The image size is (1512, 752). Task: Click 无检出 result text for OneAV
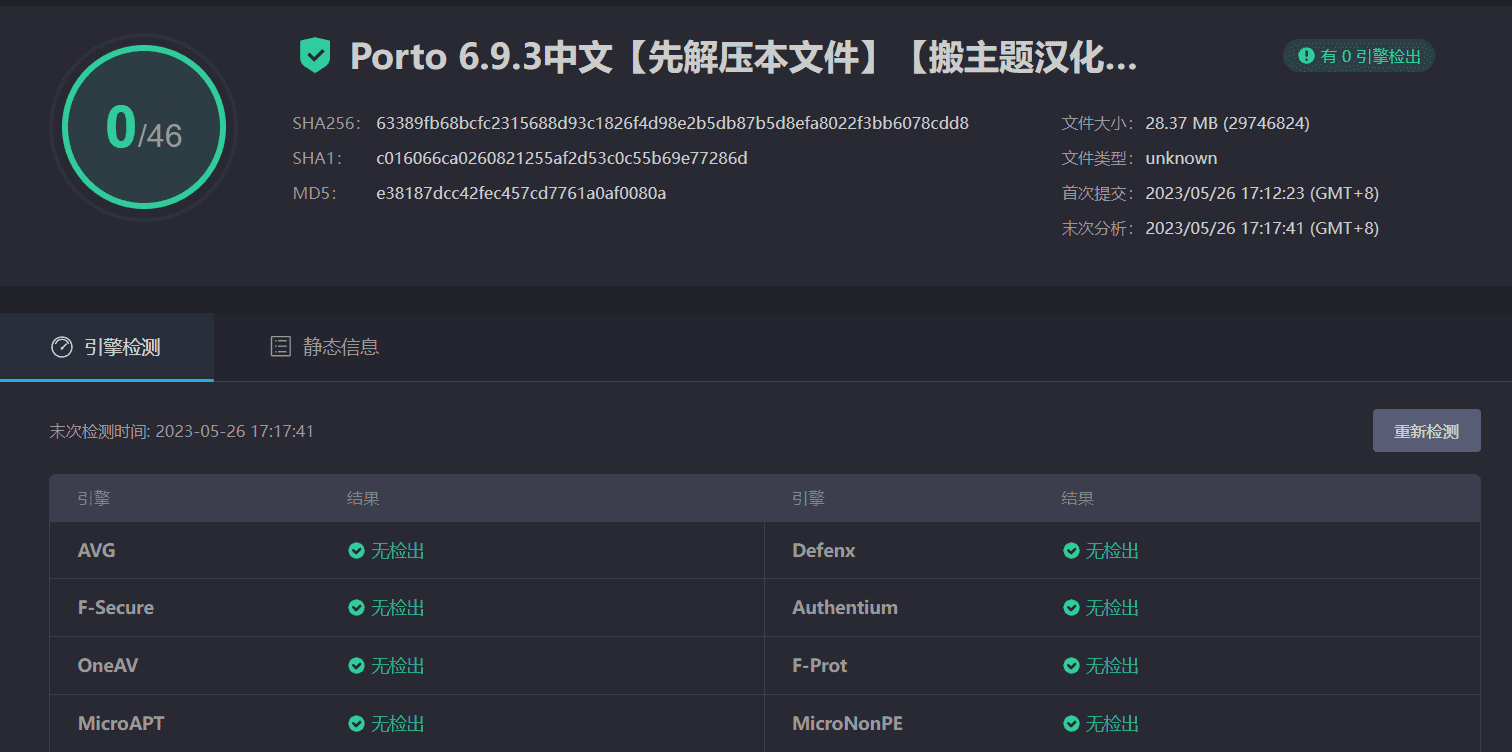(x=398, y=666)
